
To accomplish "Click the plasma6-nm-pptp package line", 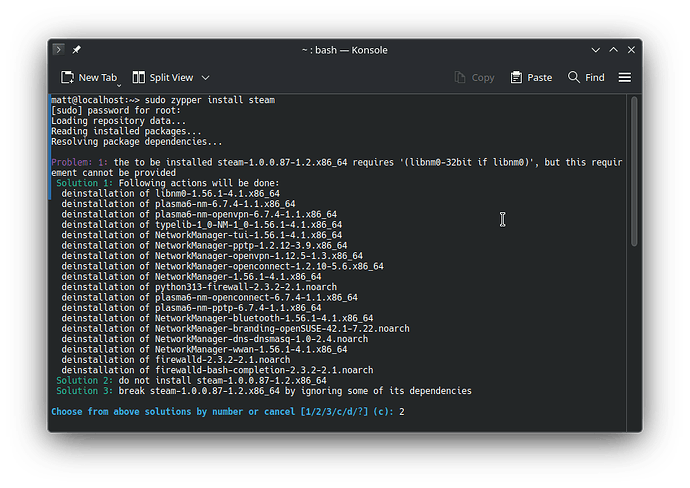I will click(x=191, y=308).
